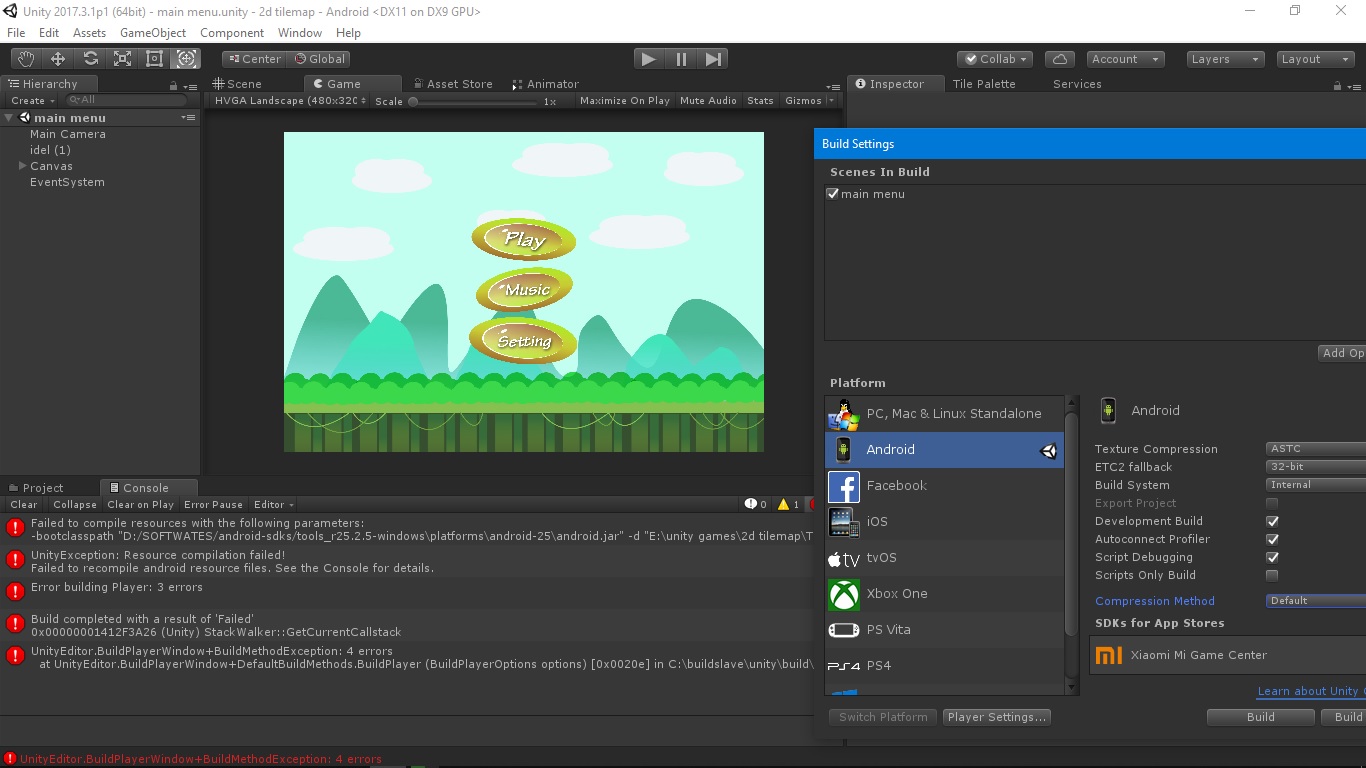
Task: Expand the Canvas object
Action: 22,166
